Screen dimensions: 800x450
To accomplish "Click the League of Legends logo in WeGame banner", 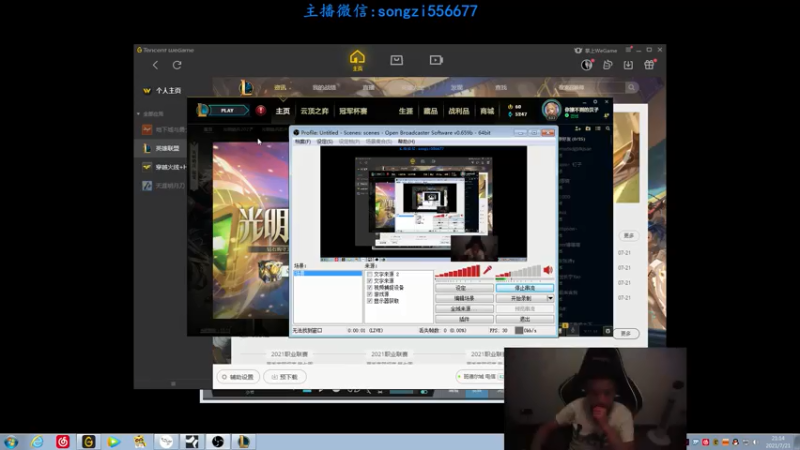I will pos(246,87).
